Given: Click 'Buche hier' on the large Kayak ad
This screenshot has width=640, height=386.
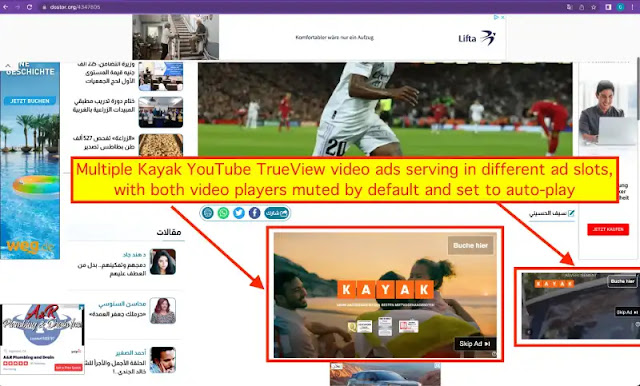Looking at the screenshot, I should pyautogui.click(x=470, y=245).
